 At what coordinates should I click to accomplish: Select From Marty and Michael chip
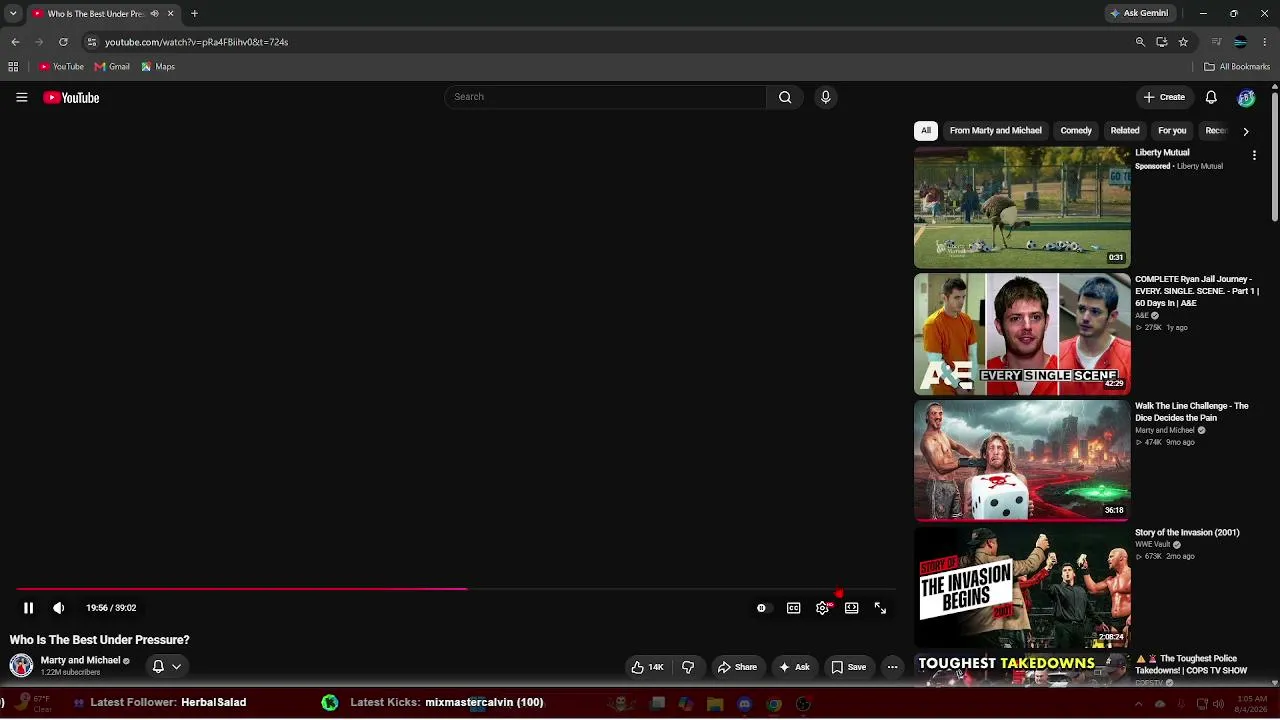point(995,131)
